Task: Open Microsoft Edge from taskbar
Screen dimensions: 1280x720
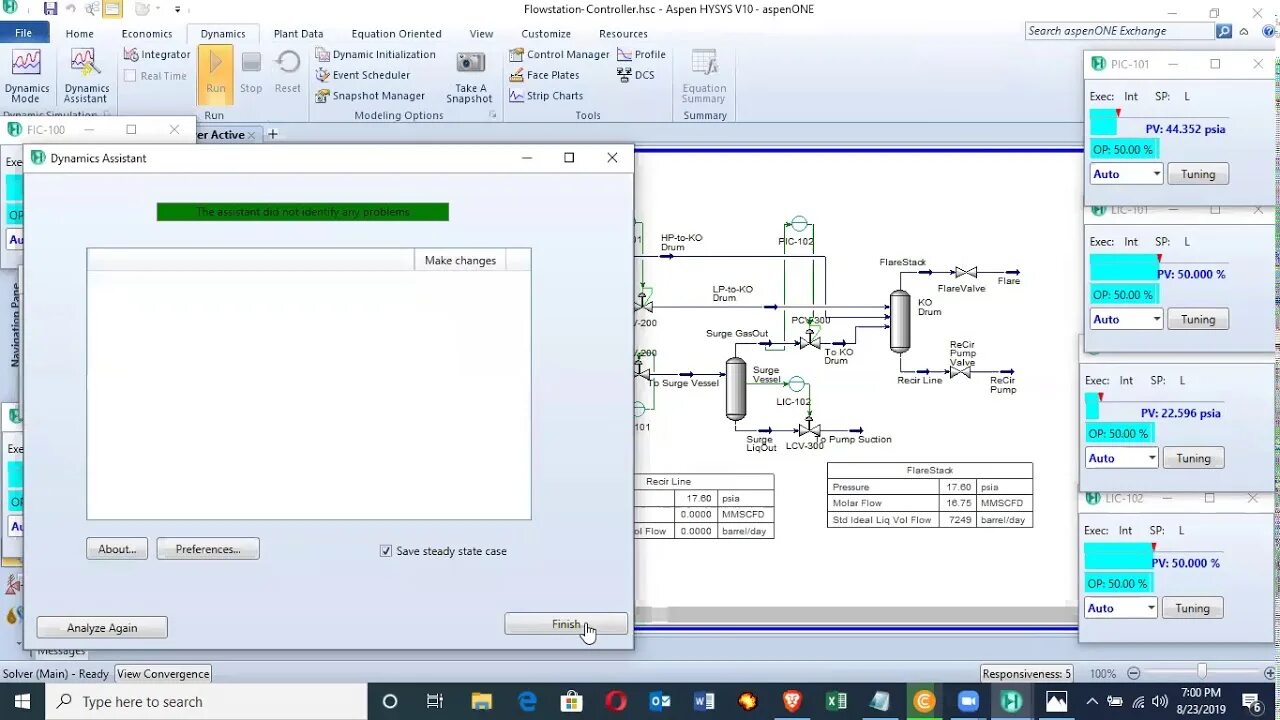Action: 527,702
